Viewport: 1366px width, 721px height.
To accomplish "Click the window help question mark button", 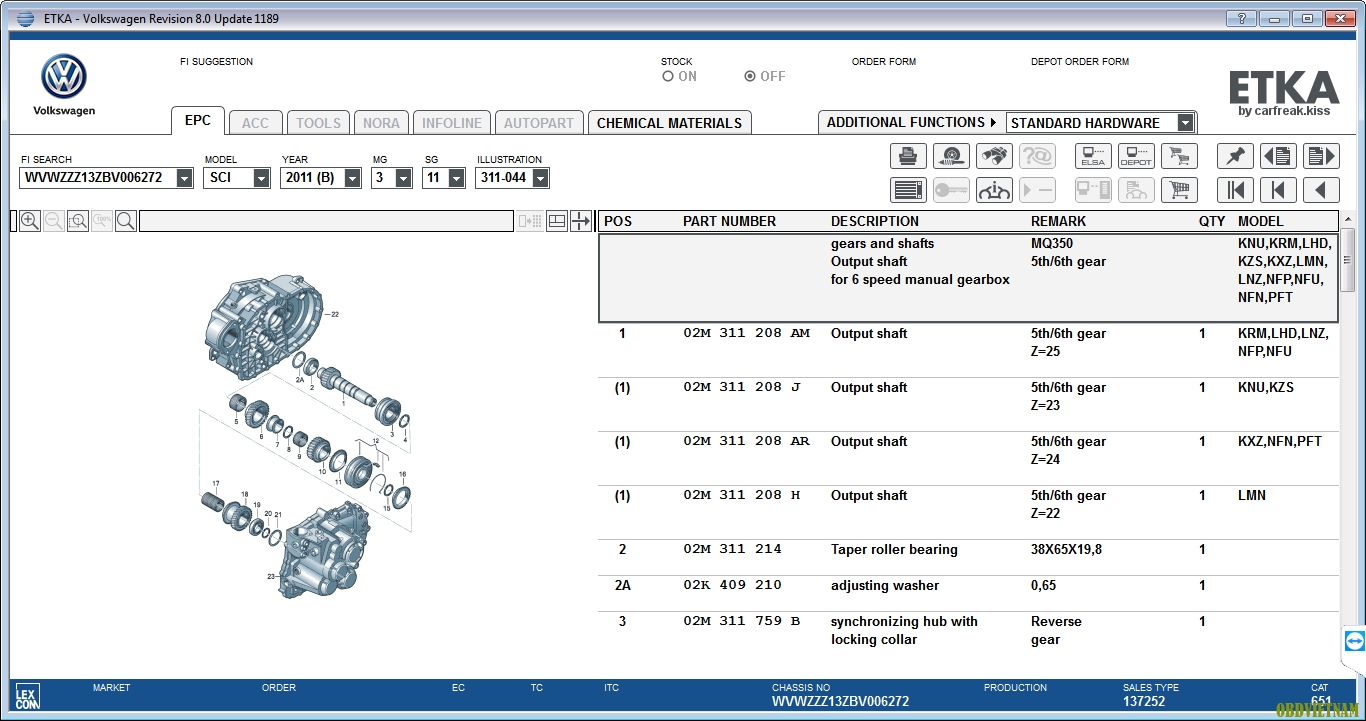I will [1241, 18].
